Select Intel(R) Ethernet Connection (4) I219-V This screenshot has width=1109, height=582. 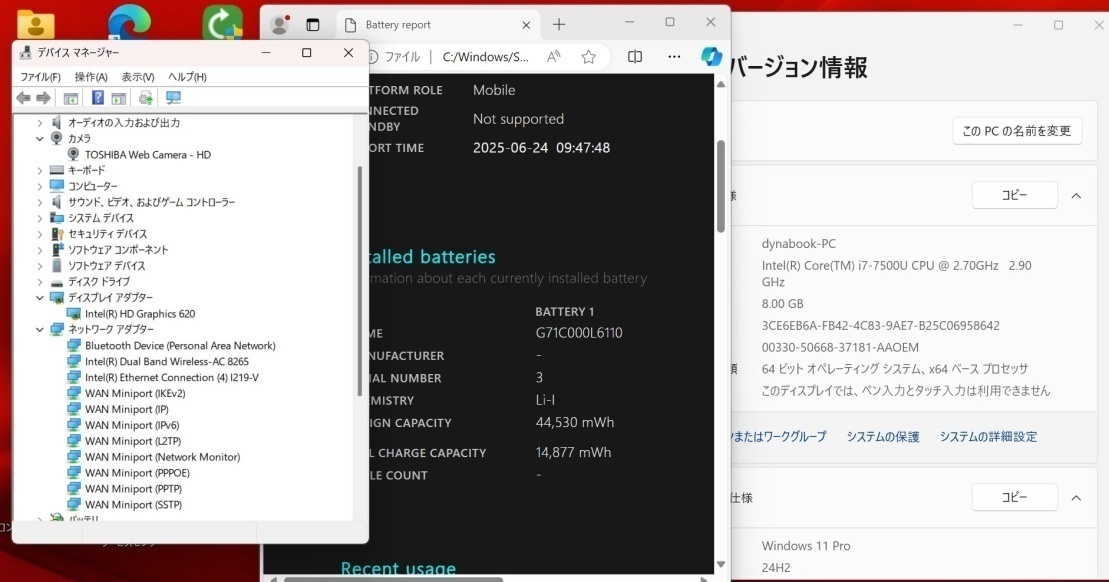pos(172,378)
